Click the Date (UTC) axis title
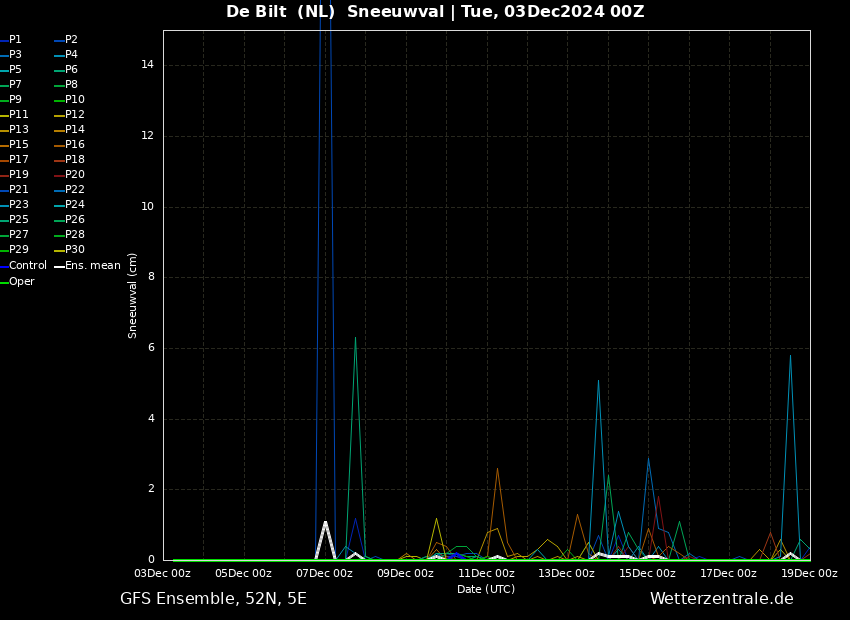Screen dimensions: 850x620 click(486, 589)
